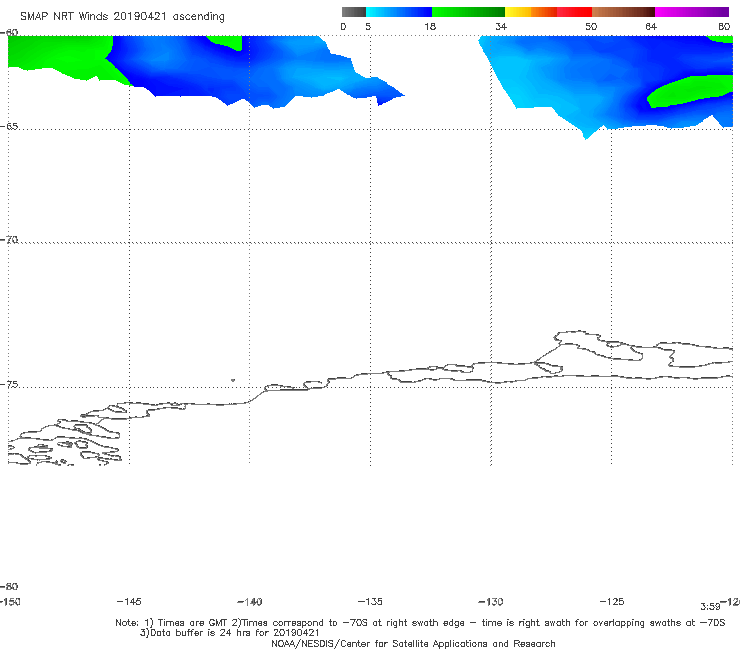Select the magenta-purple 64–80 colorbar segment

coord(692,12)
